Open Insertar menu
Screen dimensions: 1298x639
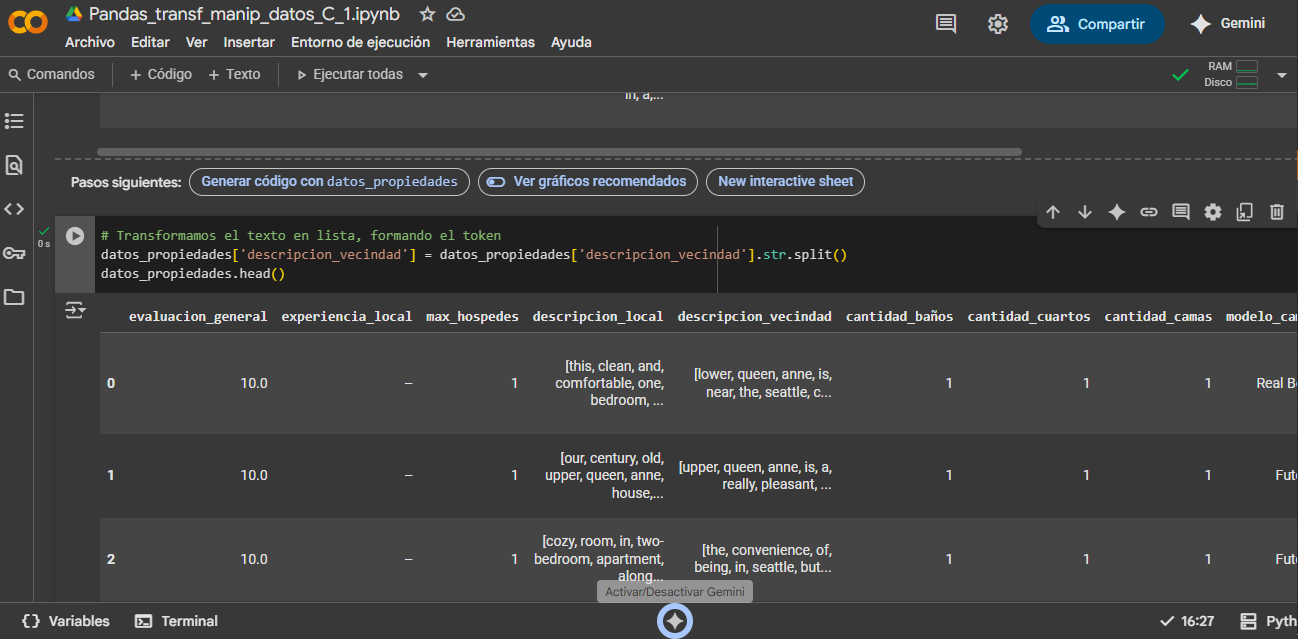pyautogui.click(x=249, y=42)
